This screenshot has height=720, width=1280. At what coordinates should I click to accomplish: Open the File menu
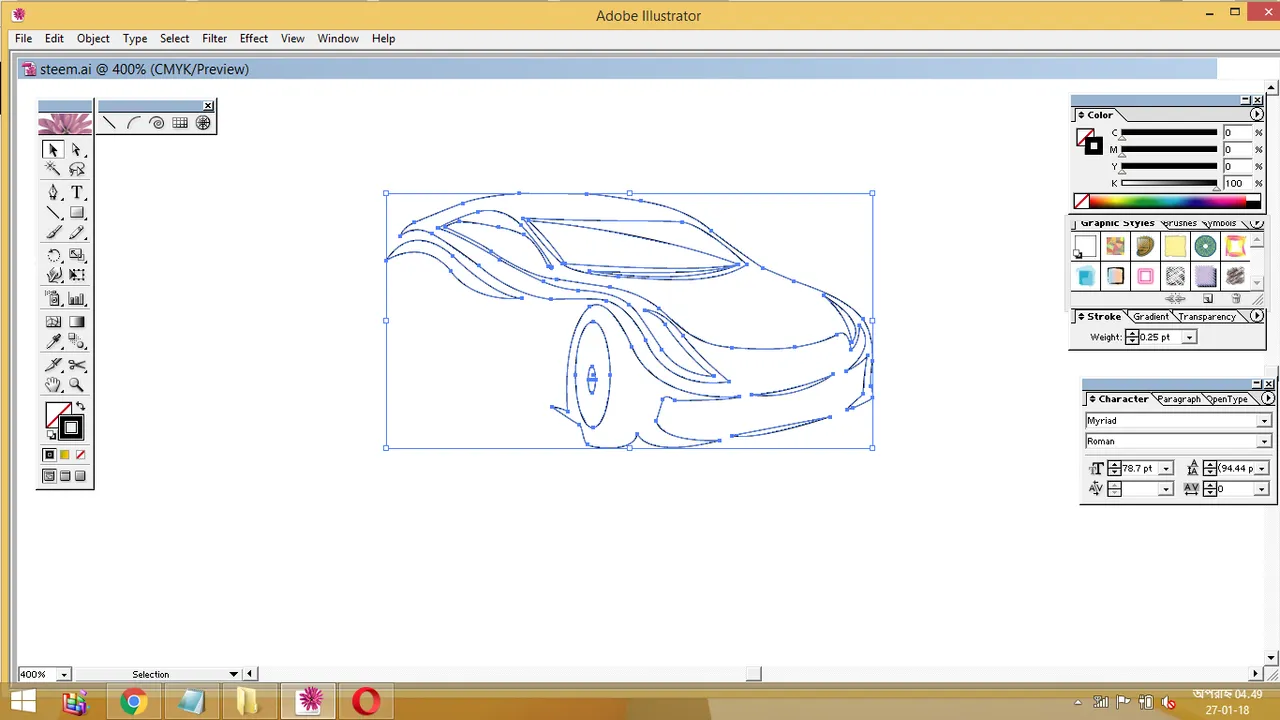coord(23,38)
